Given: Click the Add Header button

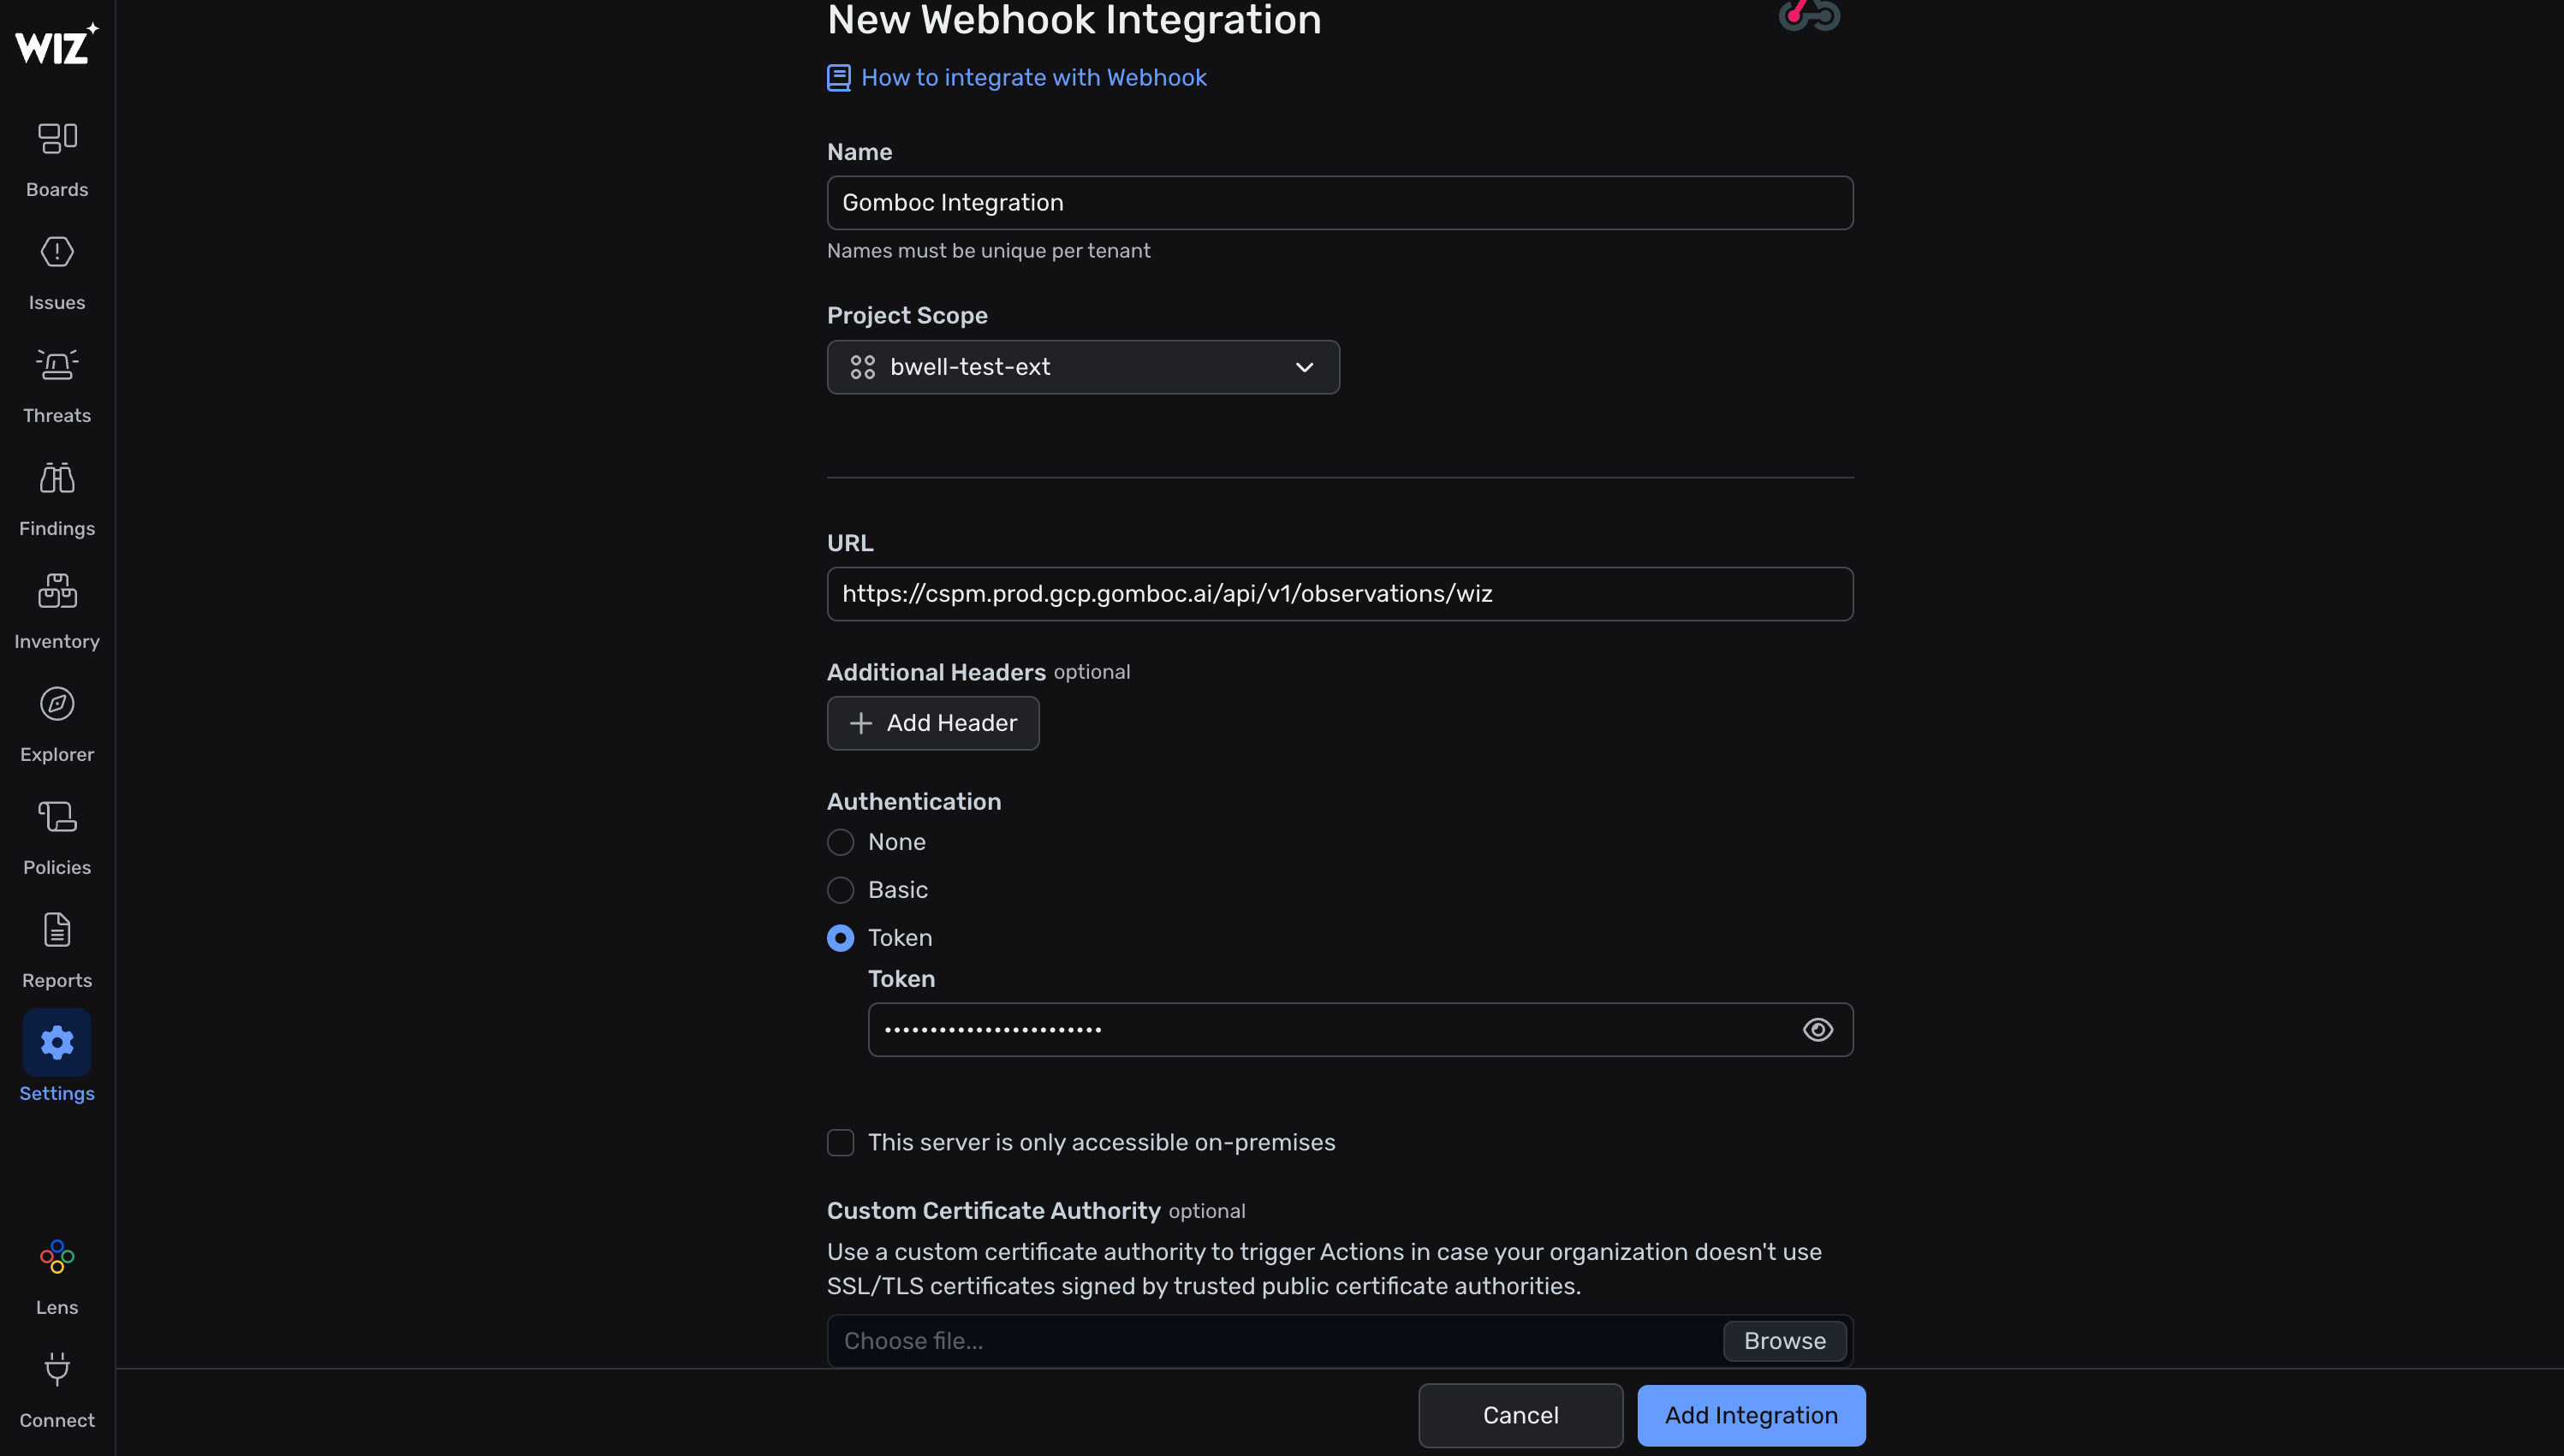Looking at the screenshot, I should 933,723.
